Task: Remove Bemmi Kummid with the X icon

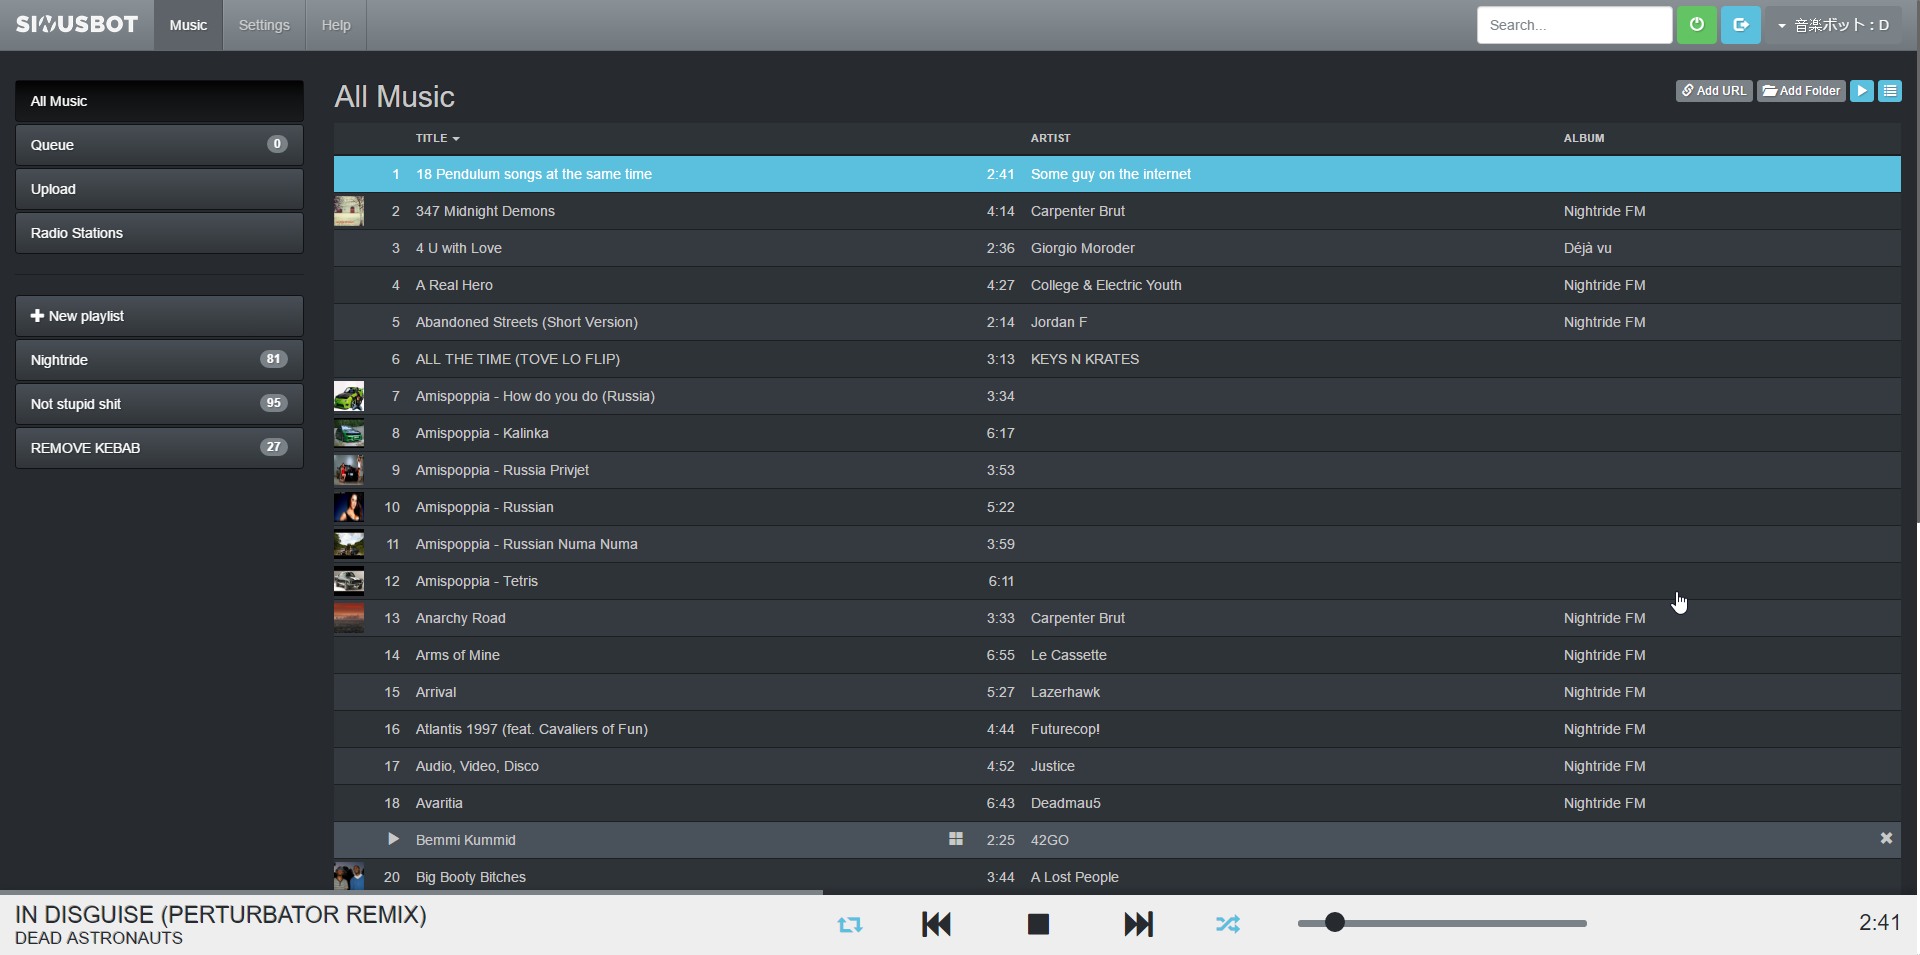Action: 1886,838
